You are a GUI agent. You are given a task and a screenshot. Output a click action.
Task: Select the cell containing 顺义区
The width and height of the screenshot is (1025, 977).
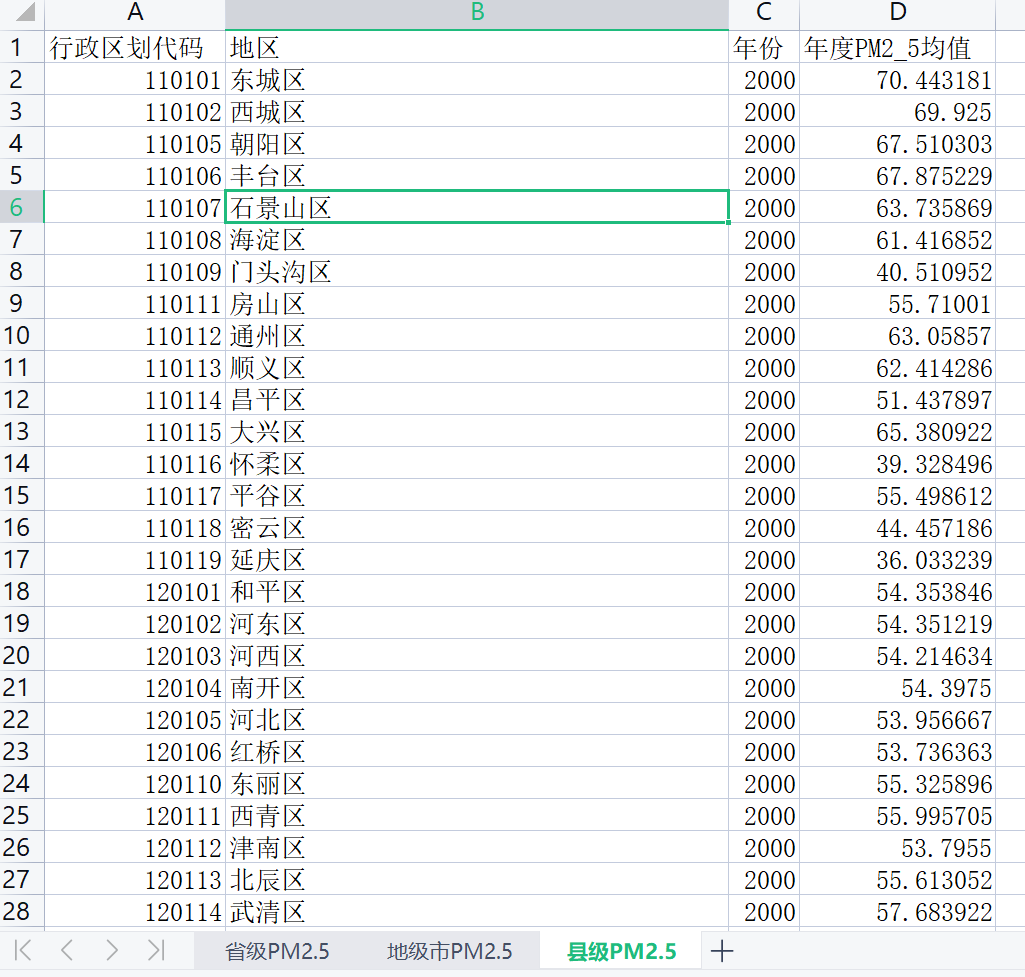click(477, 367)
